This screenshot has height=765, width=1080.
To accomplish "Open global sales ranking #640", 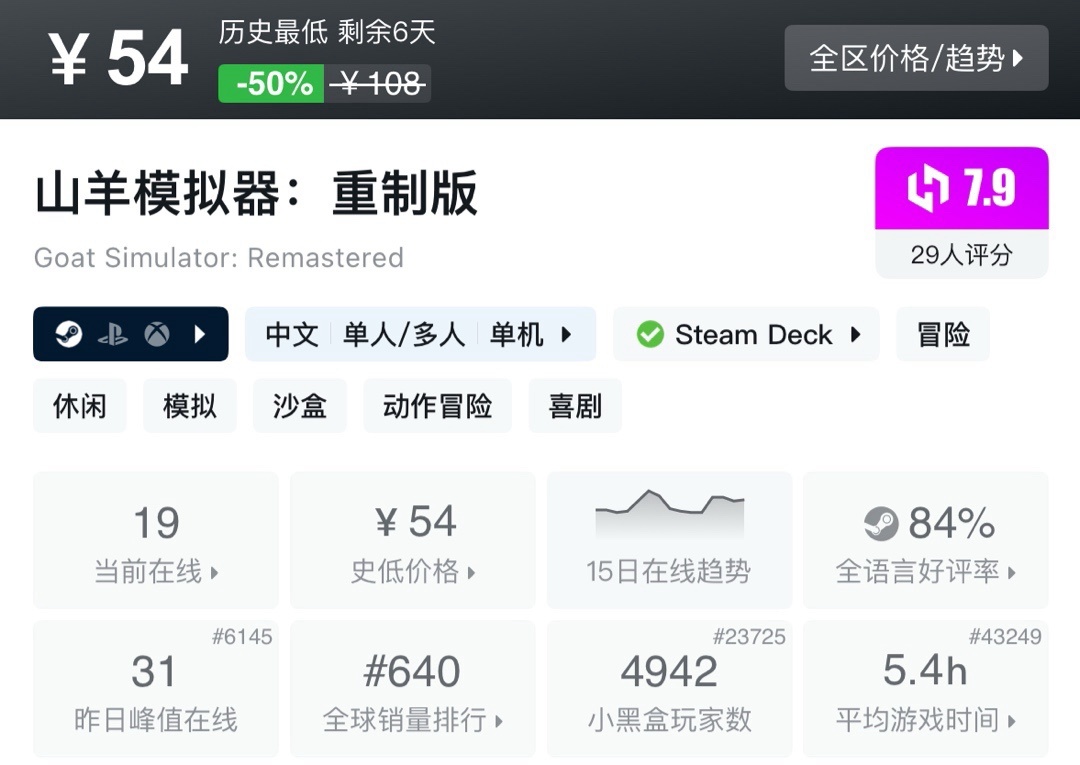I will [413, 689].
